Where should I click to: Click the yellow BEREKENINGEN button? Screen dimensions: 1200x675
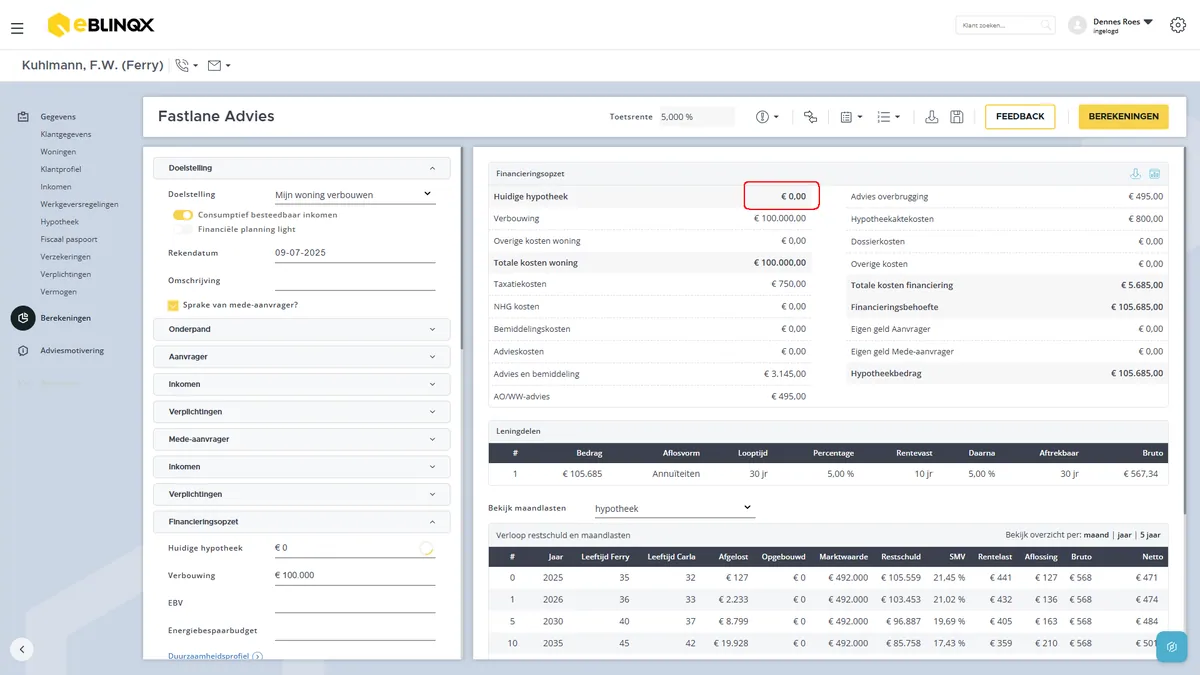click(1123, 117)
